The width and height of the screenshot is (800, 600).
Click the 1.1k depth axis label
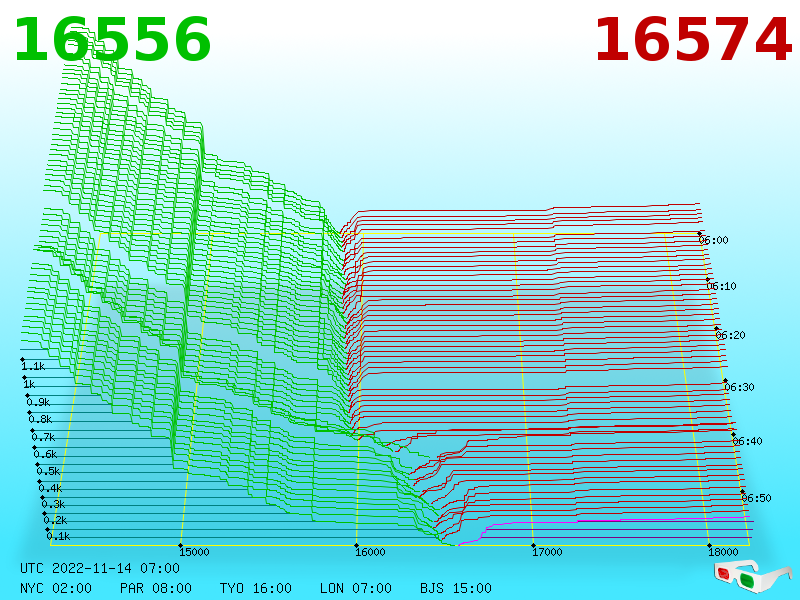[x=33, y=366]
